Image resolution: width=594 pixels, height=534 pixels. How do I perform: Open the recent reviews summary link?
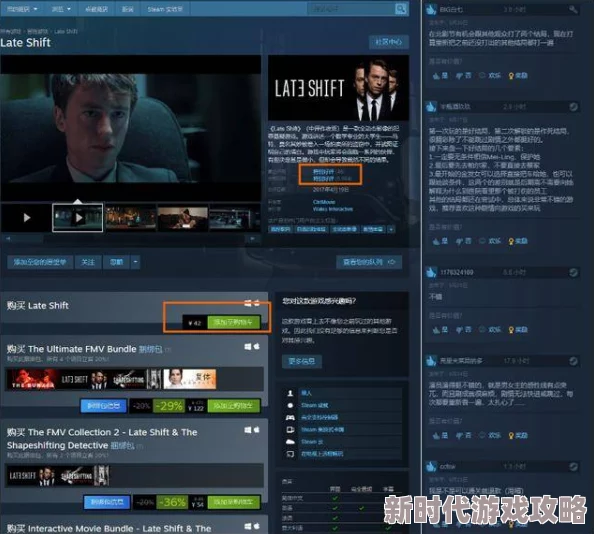[323, 172]
